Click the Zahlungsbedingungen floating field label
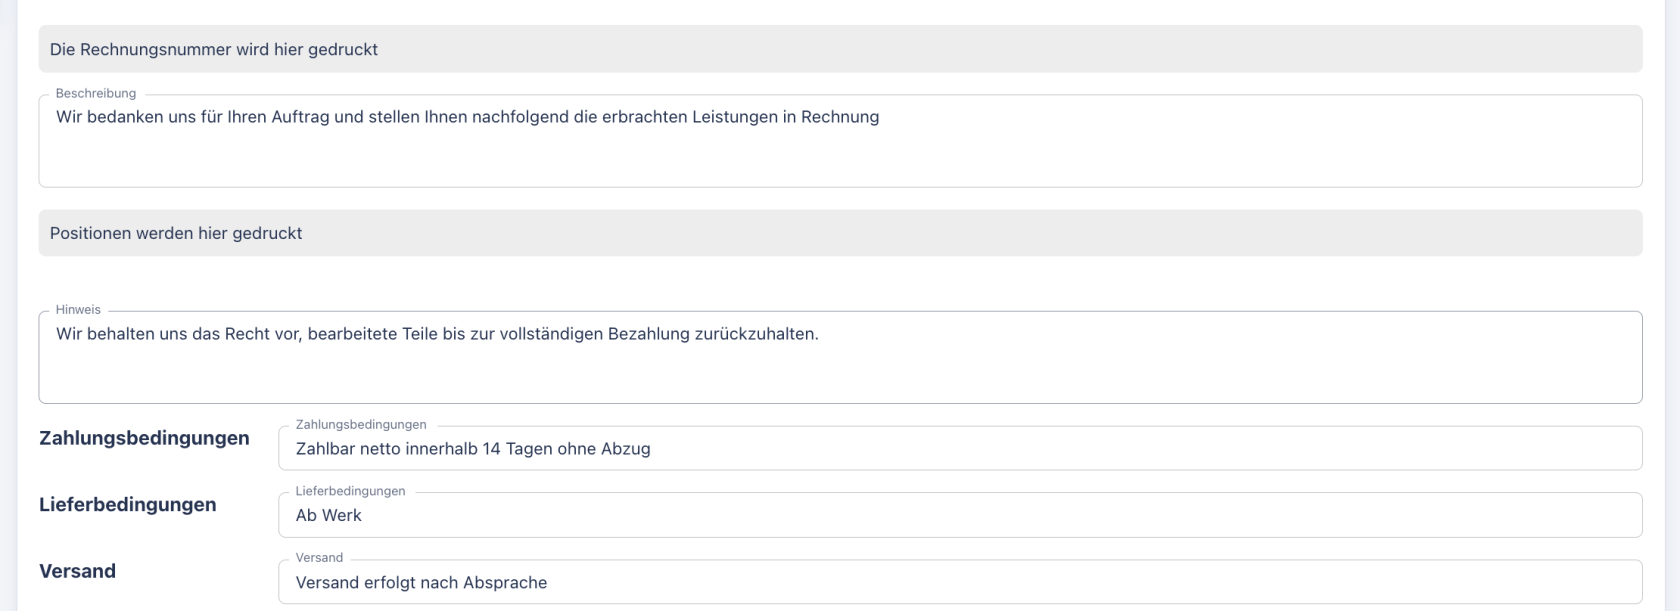Viewport: 1680px width, 611px height. (359, 424)
